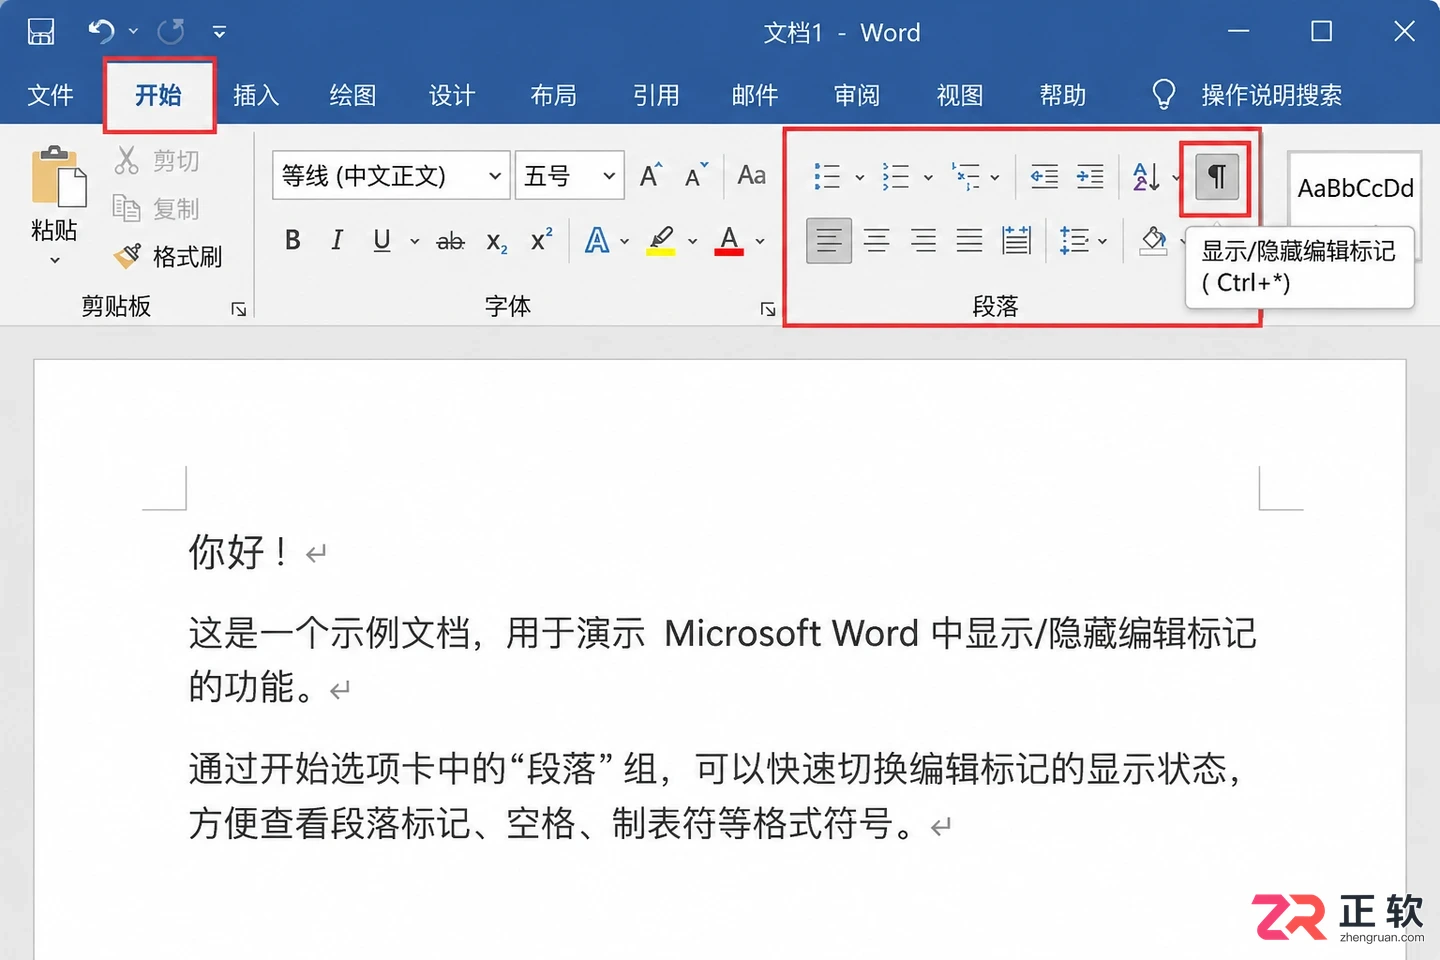Click the Text Effects outlined A icon
The width and height of the screenshot is (1440, 960).
click(x=597, y=240)
